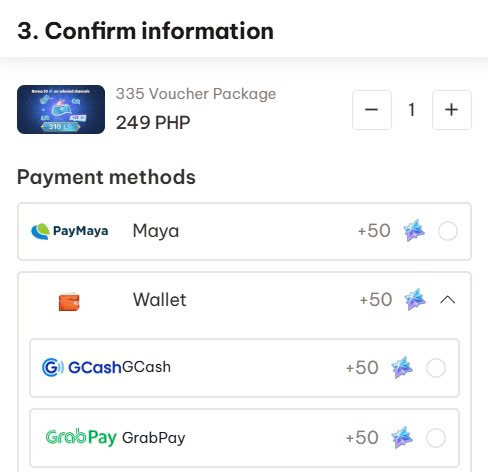This screenshot has height=472, width=488.
Task: Click the Maya payment option label
Action: [156, 231]
